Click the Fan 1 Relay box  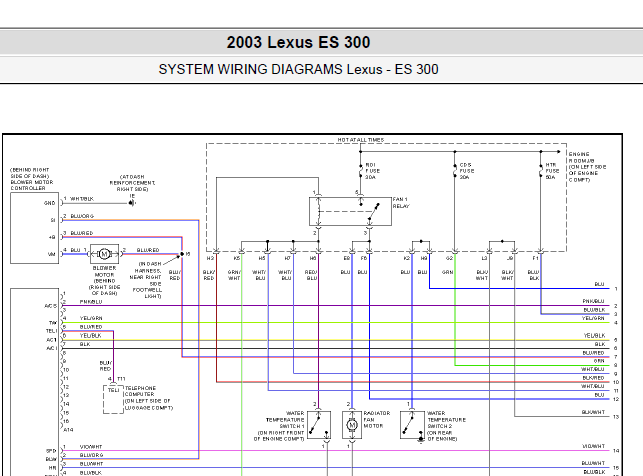tap(350, 212)
